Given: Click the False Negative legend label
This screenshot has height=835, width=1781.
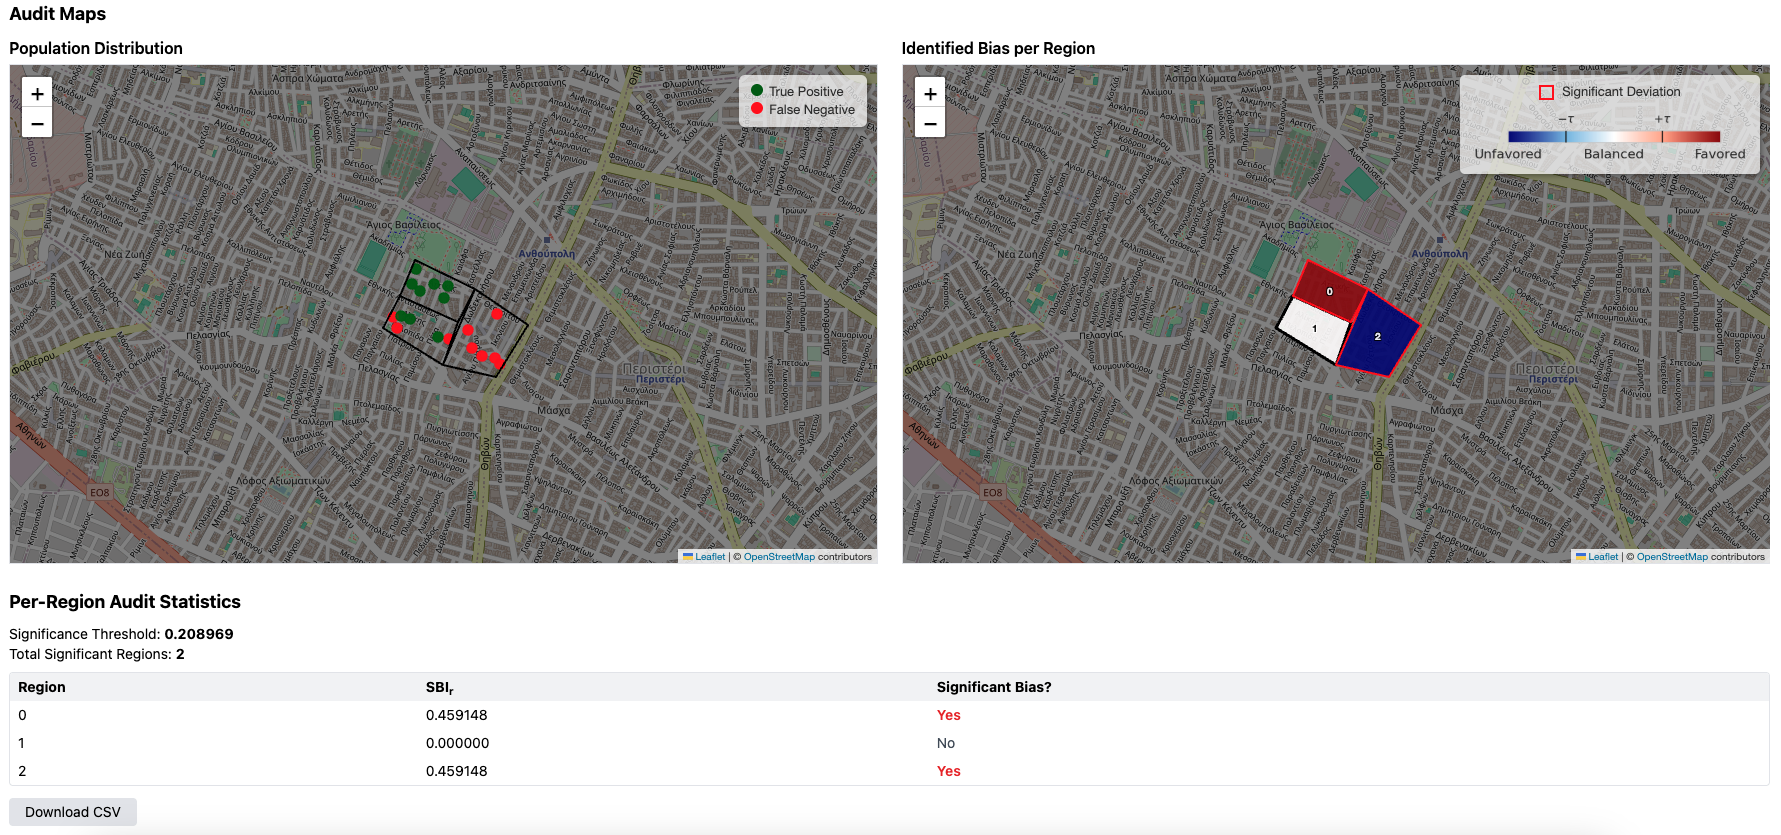Looking at the screenshot, I should click(812, 109).
